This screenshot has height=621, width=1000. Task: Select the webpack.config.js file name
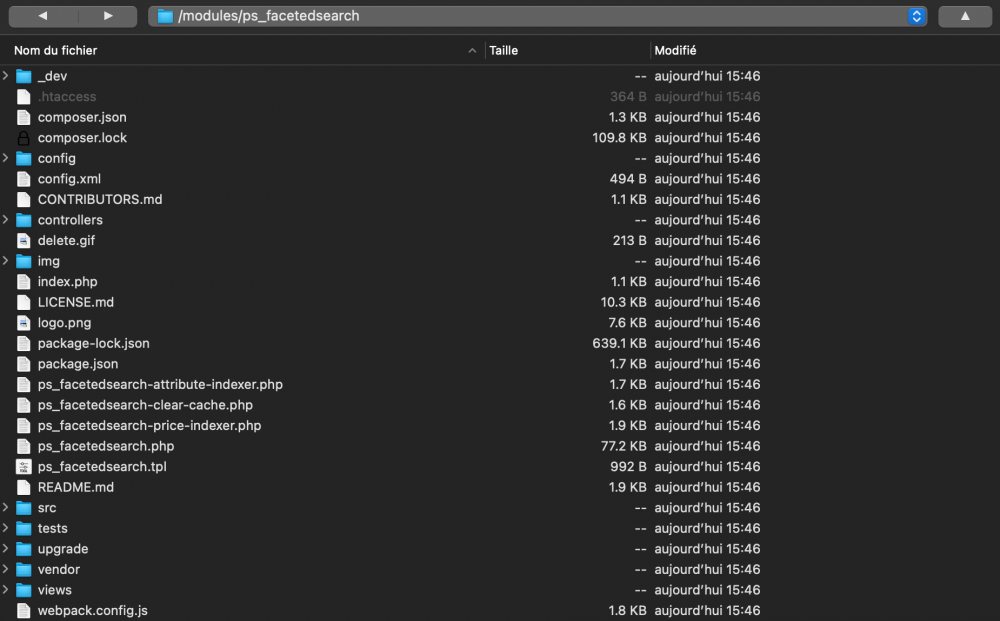92,610
